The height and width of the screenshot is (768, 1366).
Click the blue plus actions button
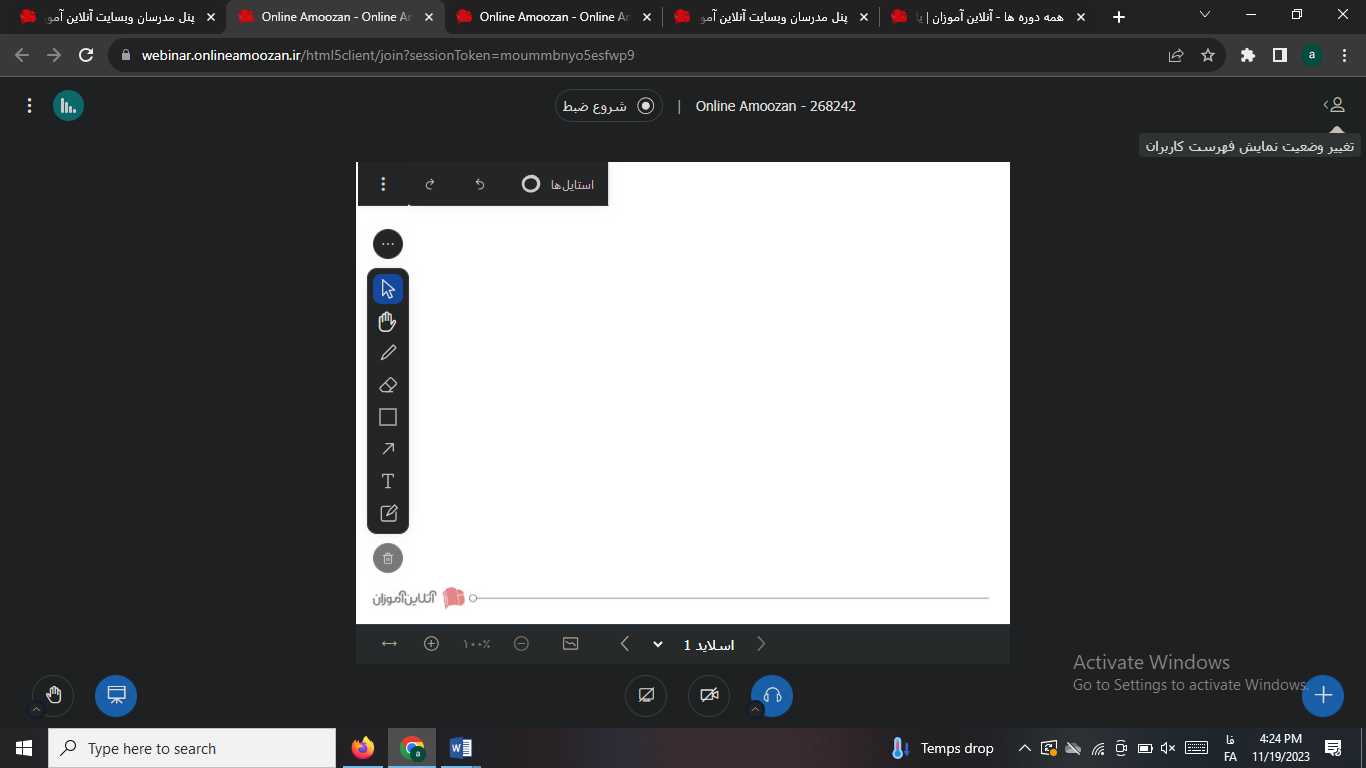click(x=1323, y=696)
